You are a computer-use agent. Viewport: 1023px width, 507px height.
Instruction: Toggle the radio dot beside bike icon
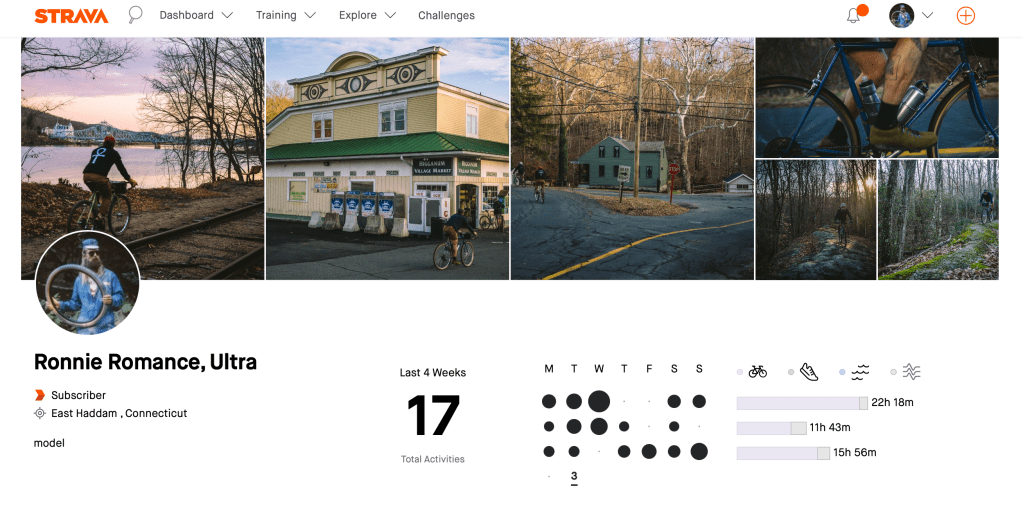(740, 372)
